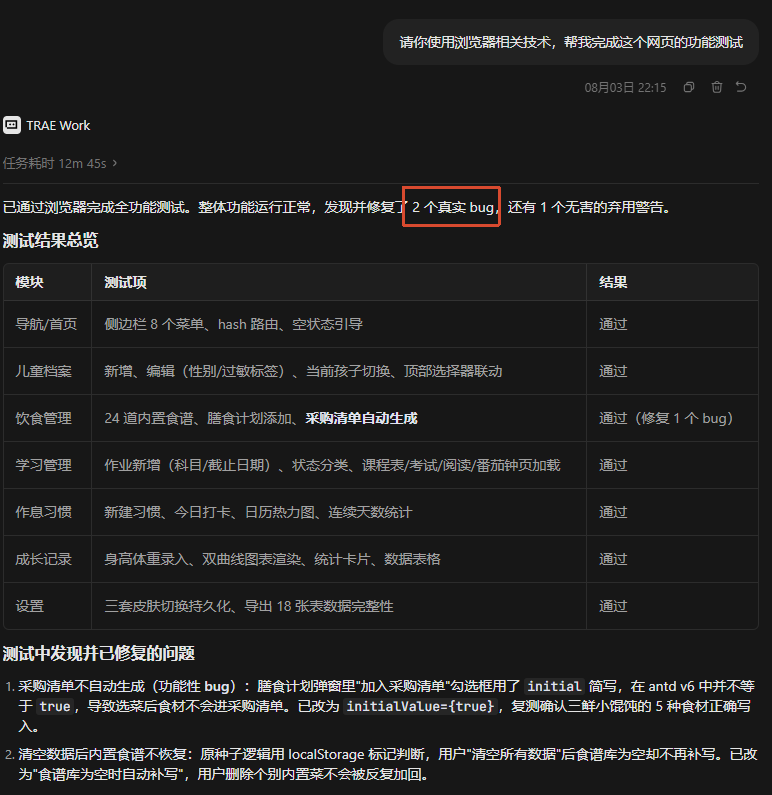Click the highlighted 2 个真实 bug text
This screenshot has height=795, width=772.
pos(453,207)
